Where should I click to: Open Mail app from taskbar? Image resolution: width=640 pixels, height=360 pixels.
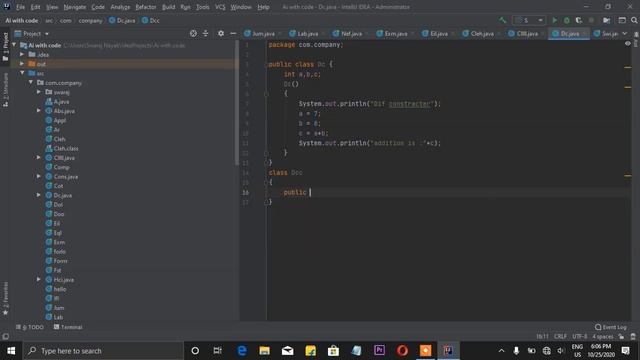pos(287,351)
